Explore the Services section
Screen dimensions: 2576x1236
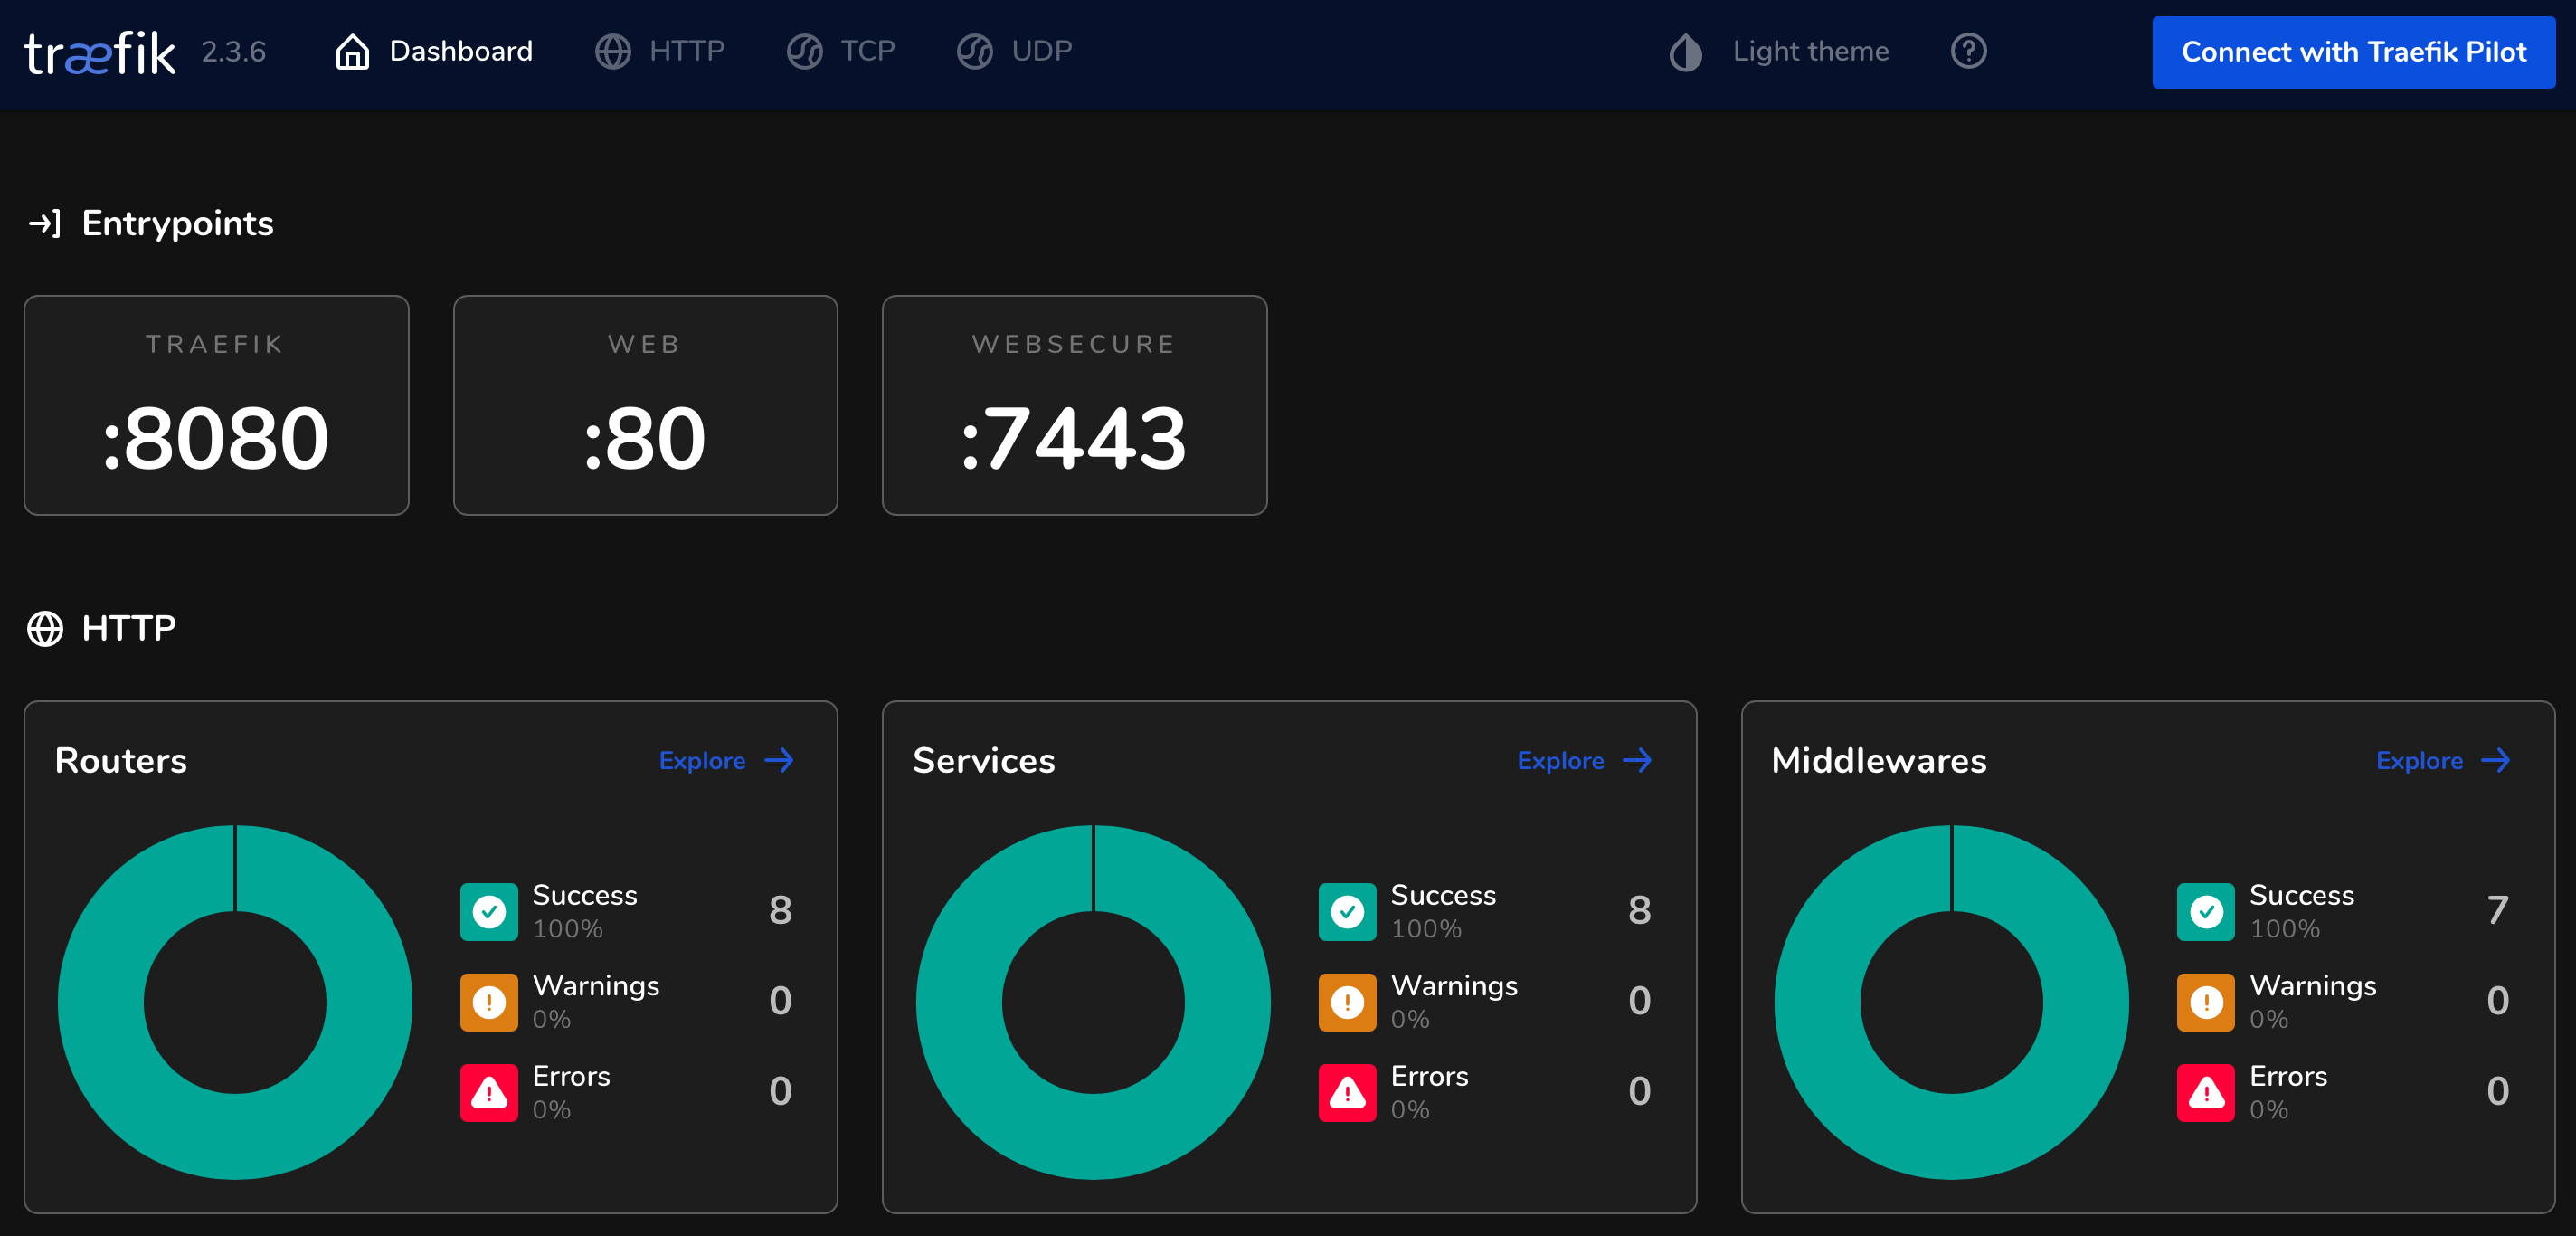pos(1584,760)
